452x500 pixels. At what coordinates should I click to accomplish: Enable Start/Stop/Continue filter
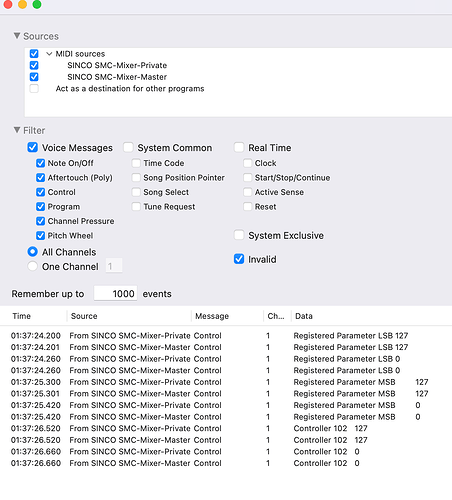tap(247, 178)
